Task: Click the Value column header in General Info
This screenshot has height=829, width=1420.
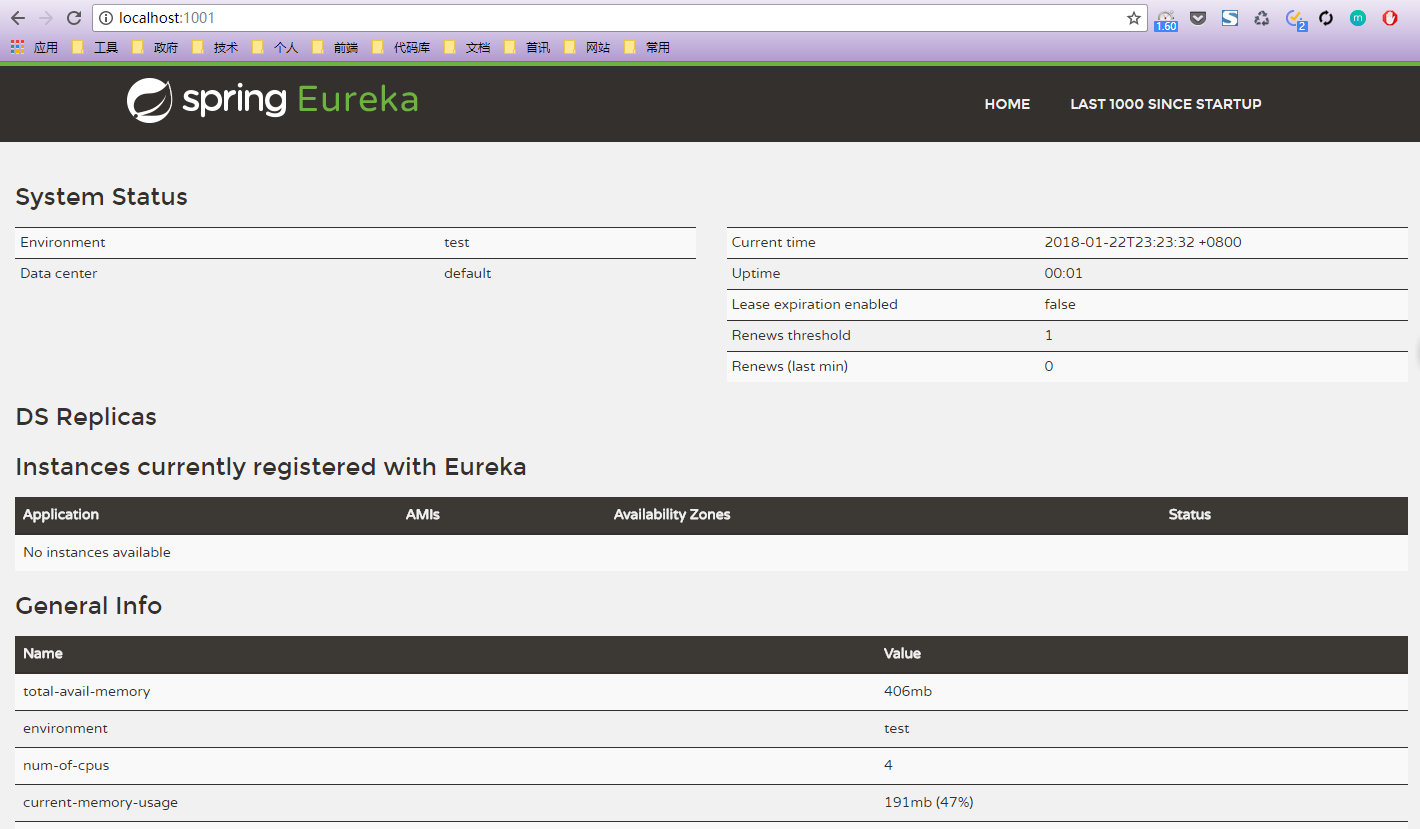Action: click(902, 654)
